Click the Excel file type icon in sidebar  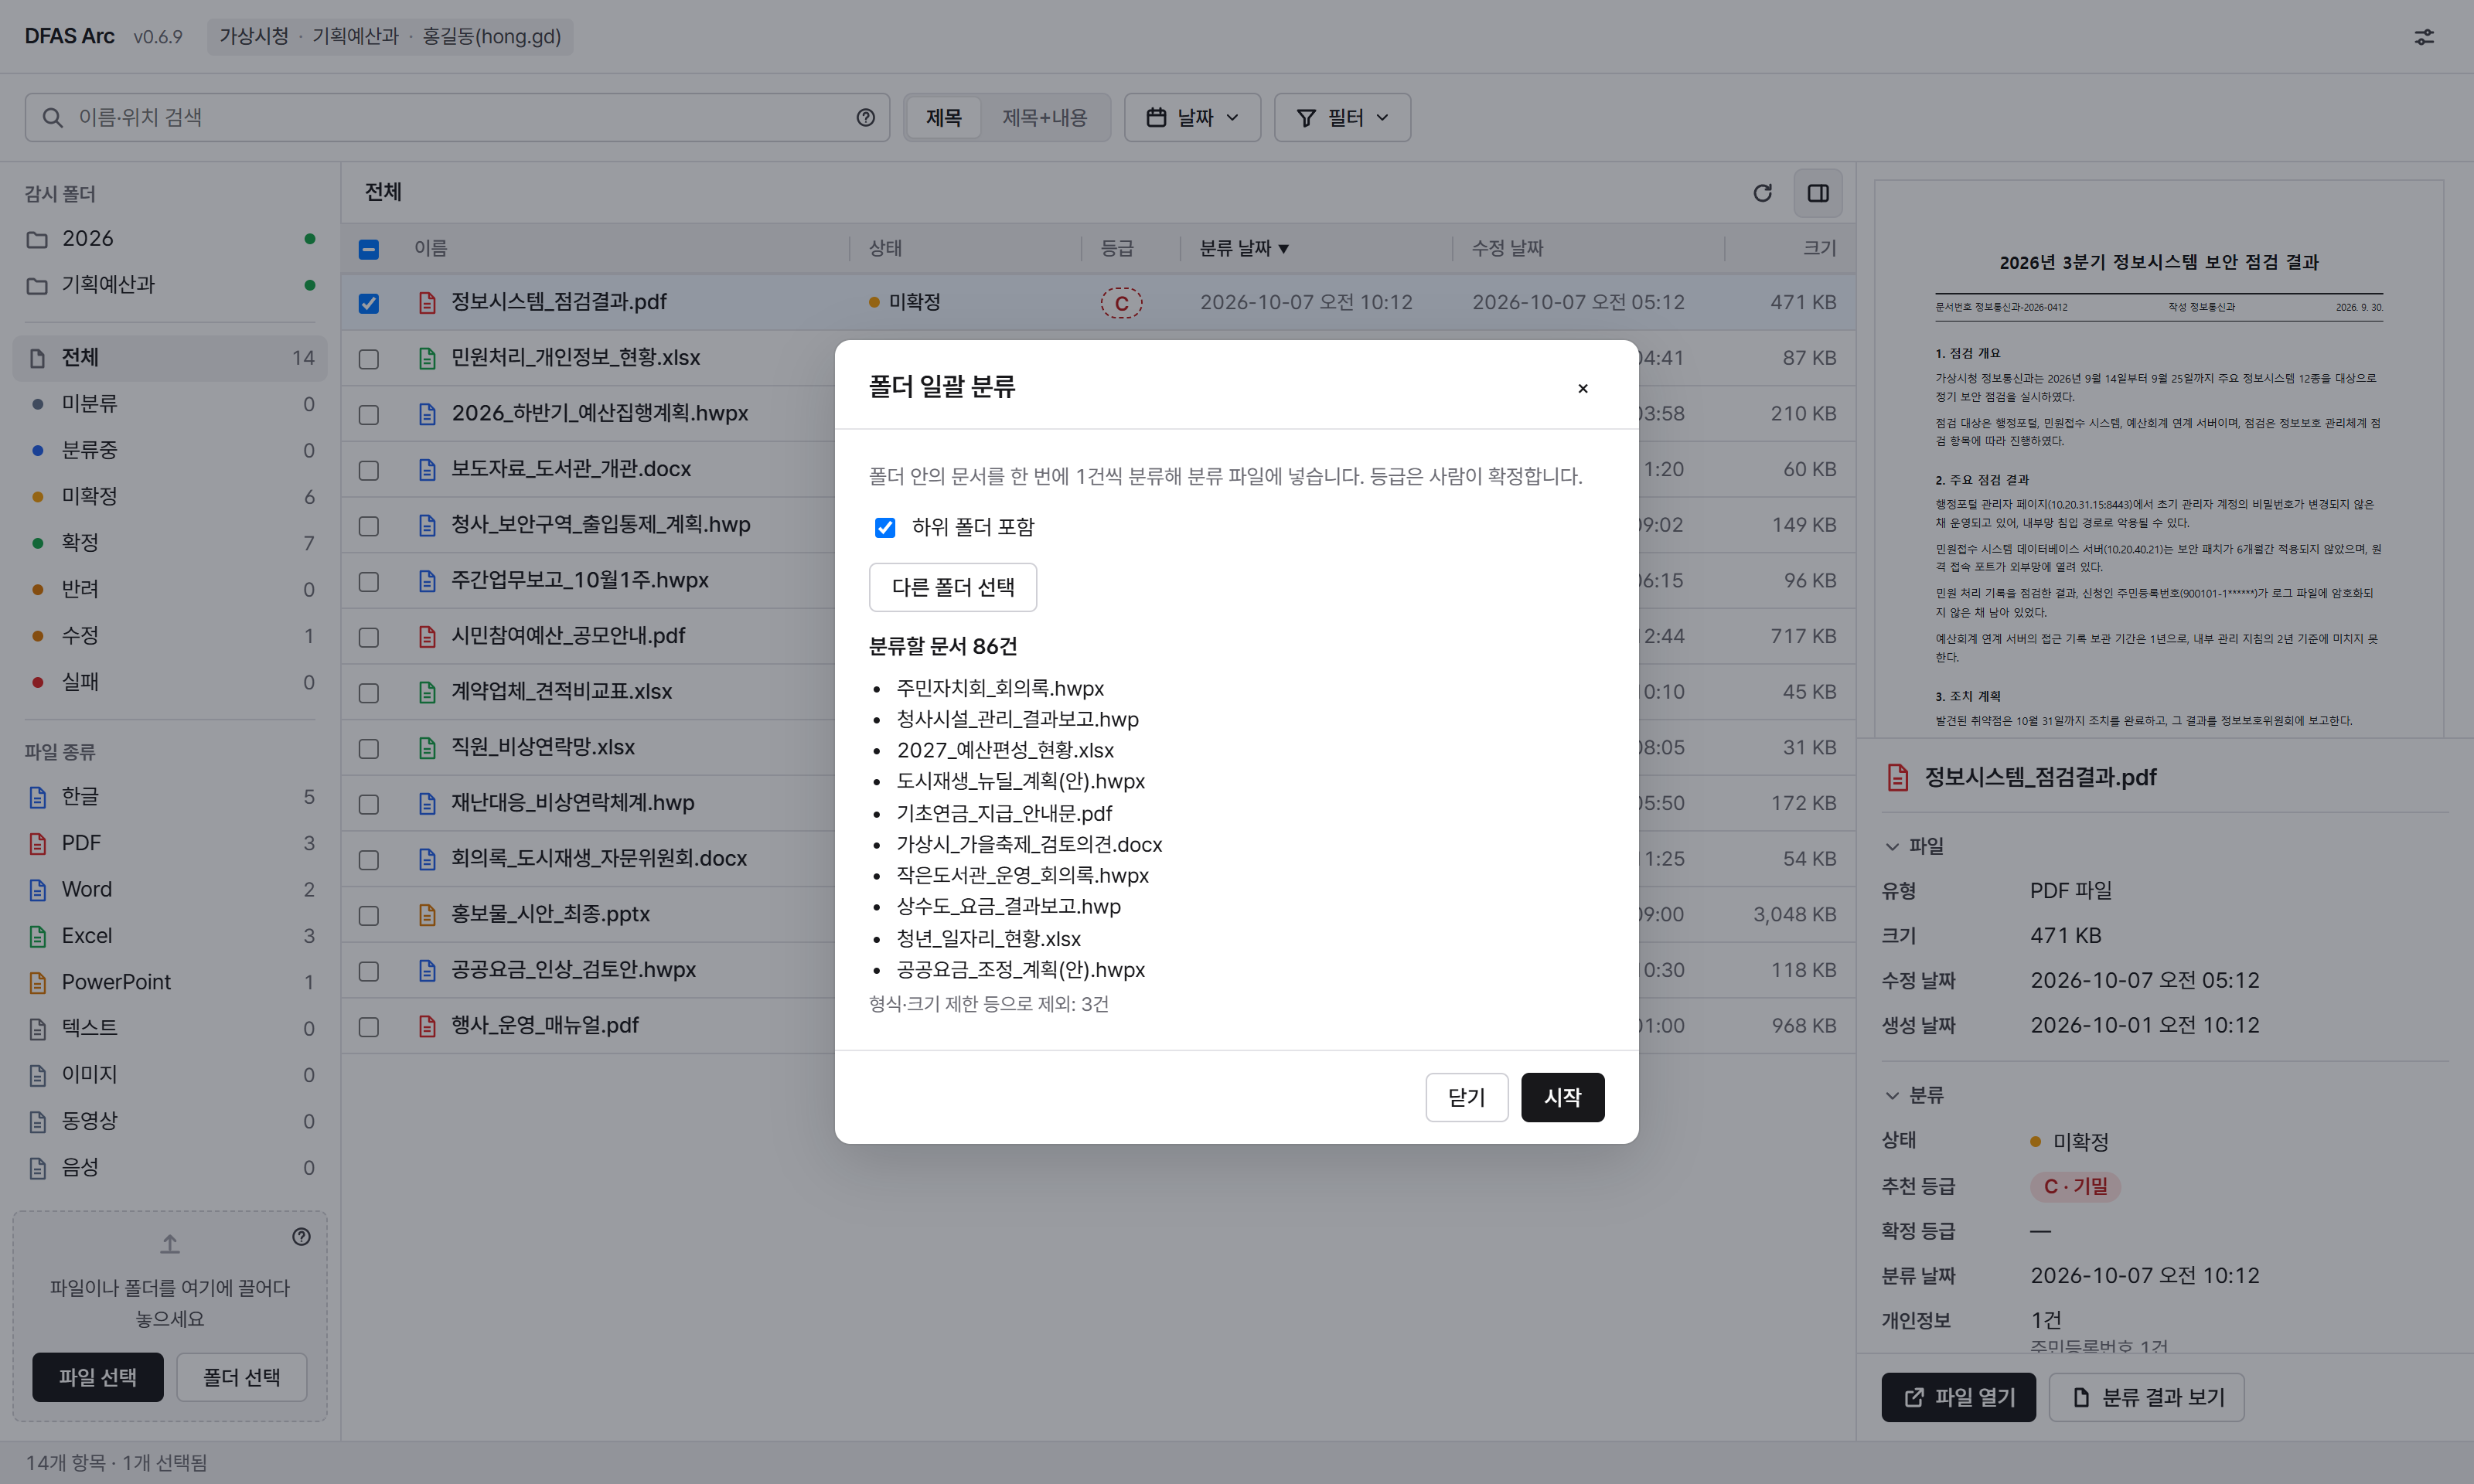pyautogui.click(x=38, y=937)
